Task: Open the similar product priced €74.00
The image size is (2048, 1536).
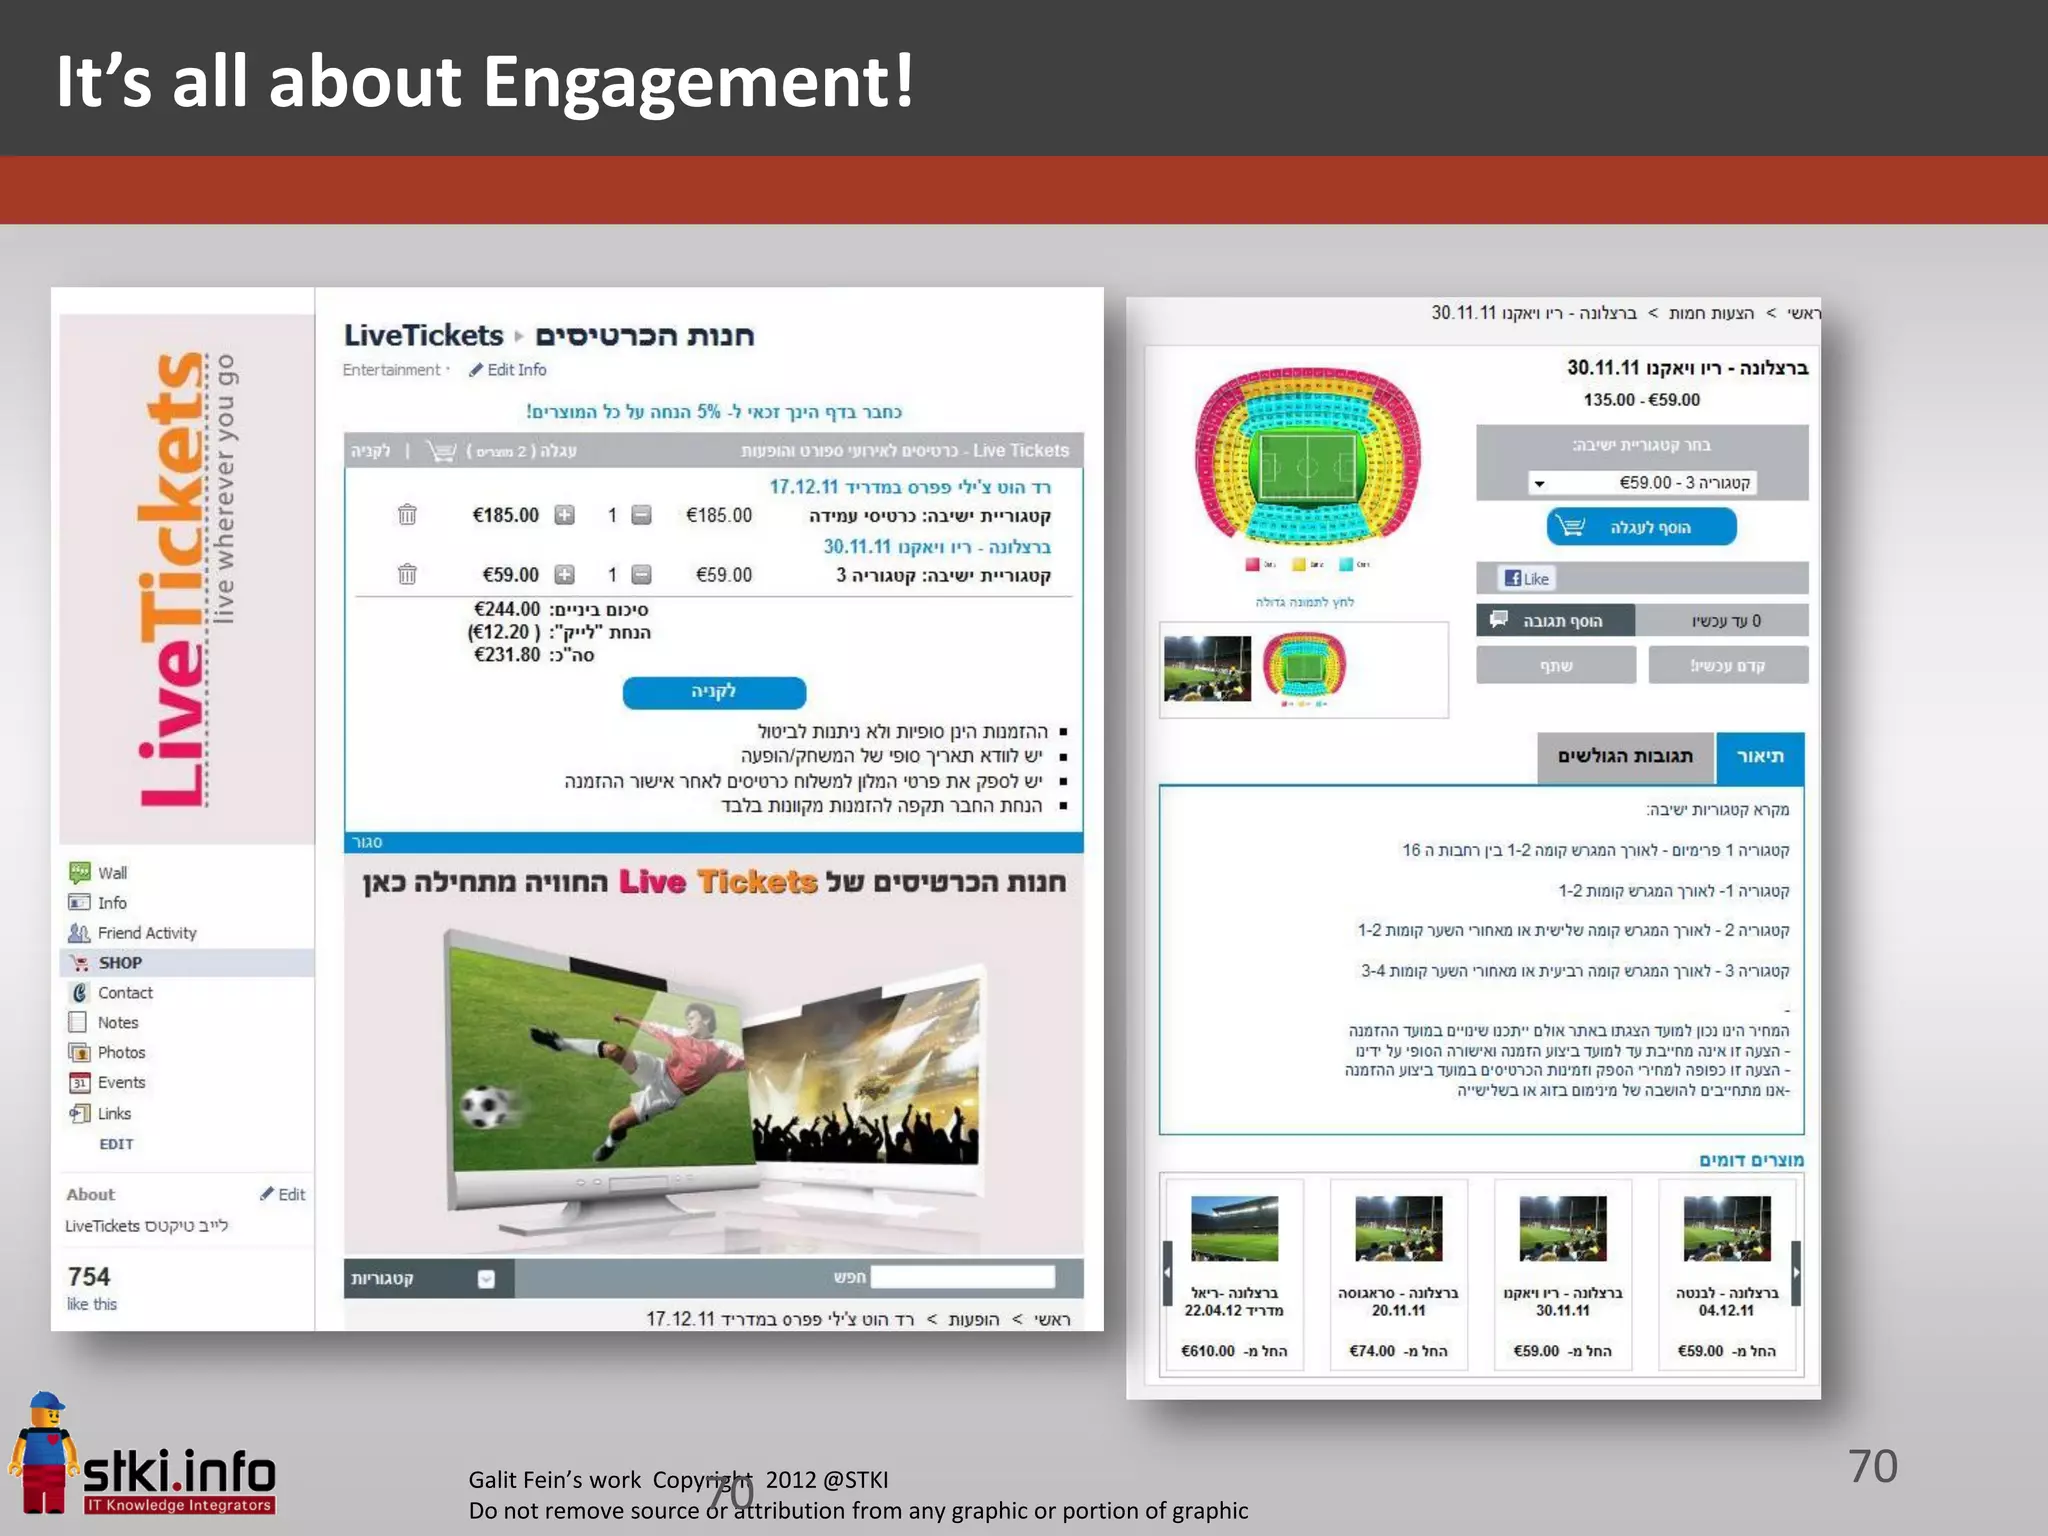Action: (x=1398, y=1277)
